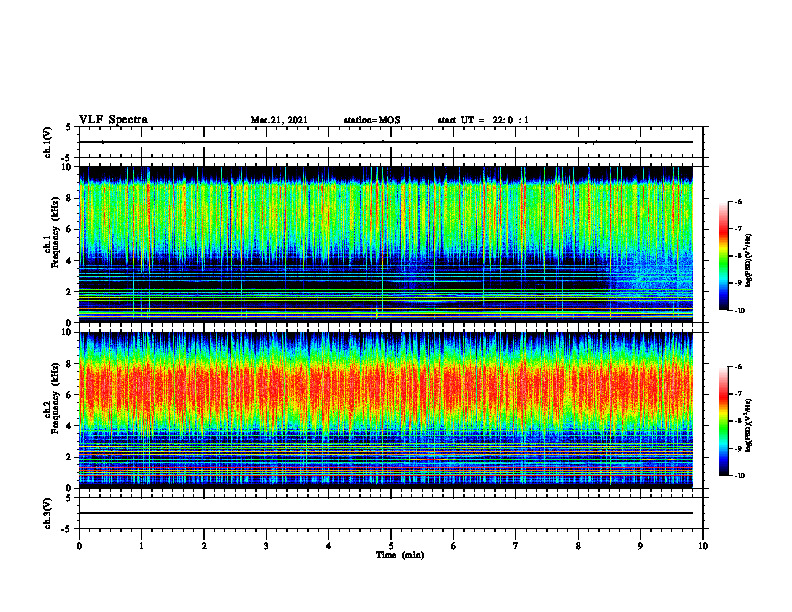Screen dimensions: 792x612
Task: Click time axis tick label "6"
Action: (454, 546)
